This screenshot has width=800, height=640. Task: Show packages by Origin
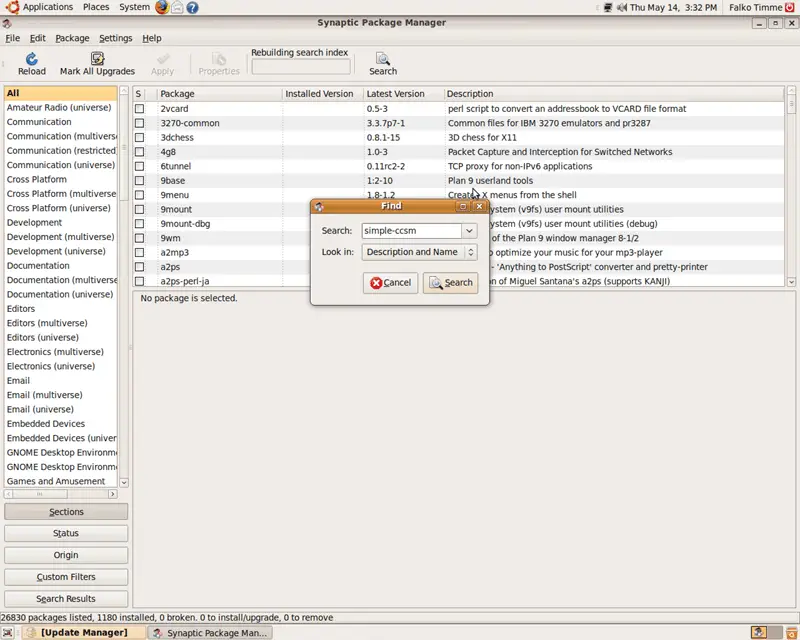point(66,555)
